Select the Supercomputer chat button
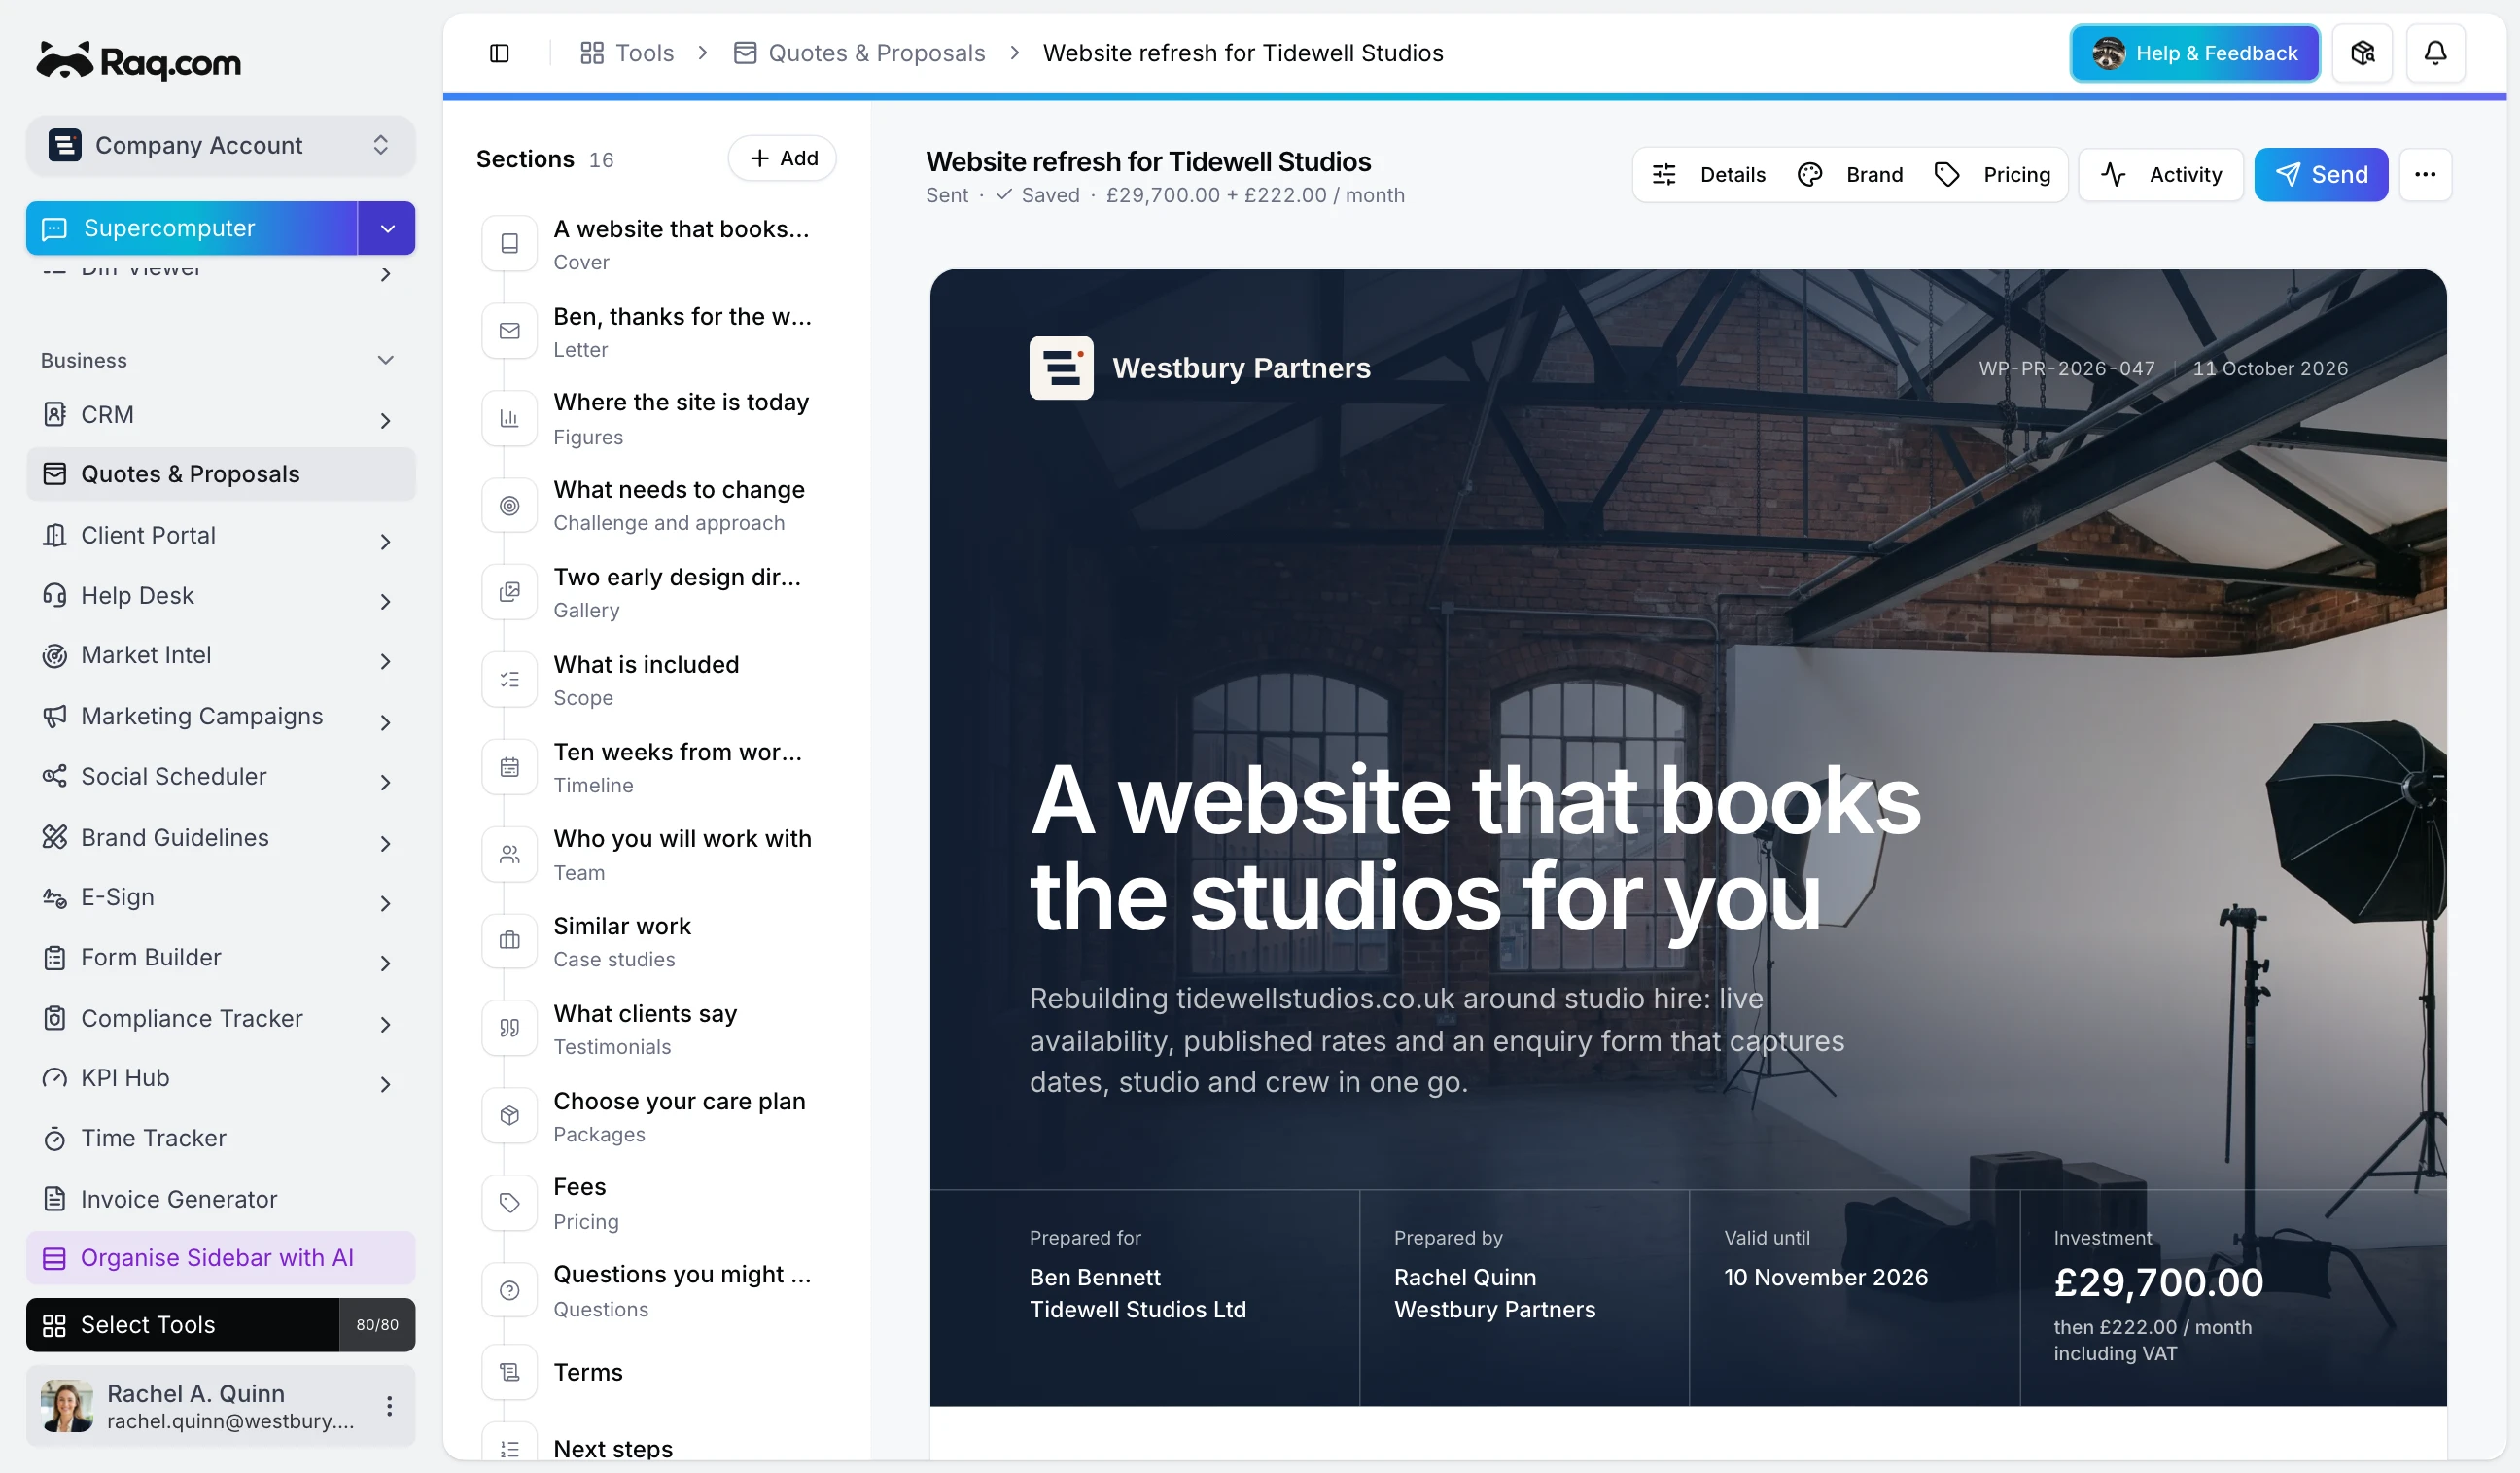 pyautogui.click(x=191, y=228)
